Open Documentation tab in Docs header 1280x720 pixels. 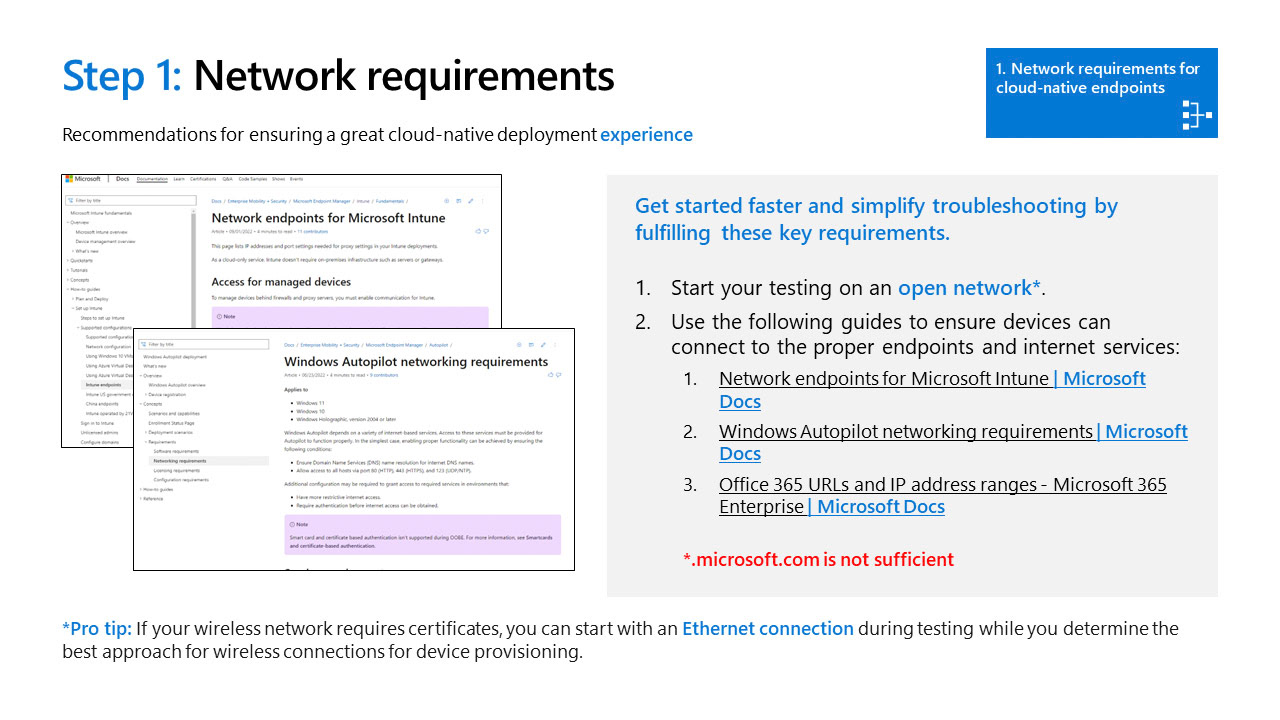pos(152,179)
